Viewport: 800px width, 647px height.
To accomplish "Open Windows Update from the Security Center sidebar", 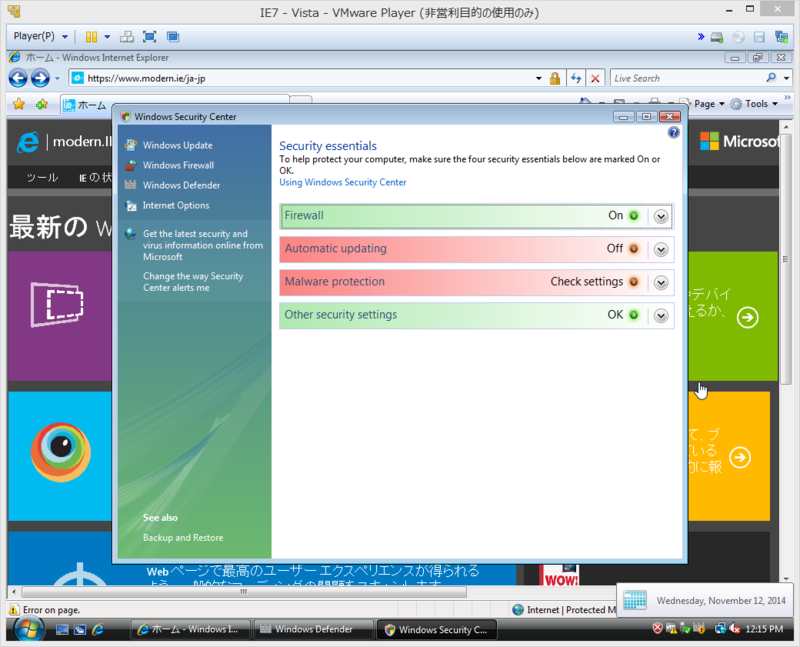I will (x=178, y=145).
